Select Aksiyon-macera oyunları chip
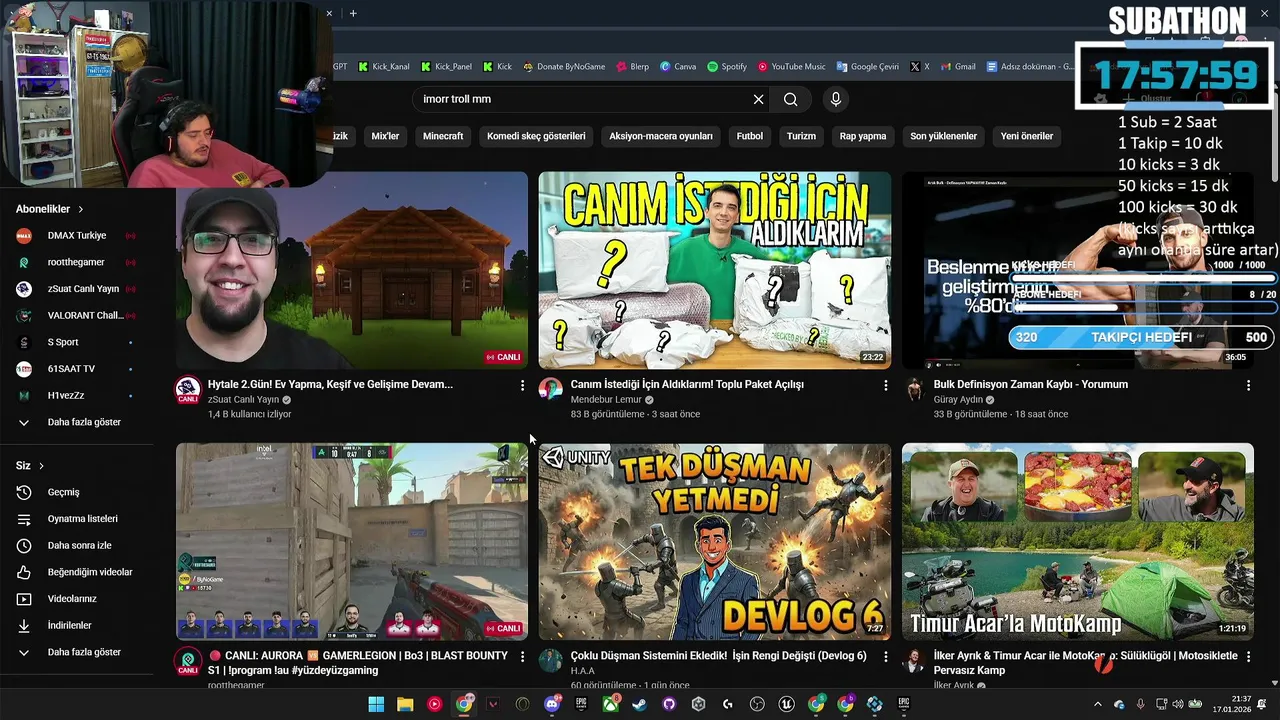Screen dimensions: 1280x720 tap(661, 136)
